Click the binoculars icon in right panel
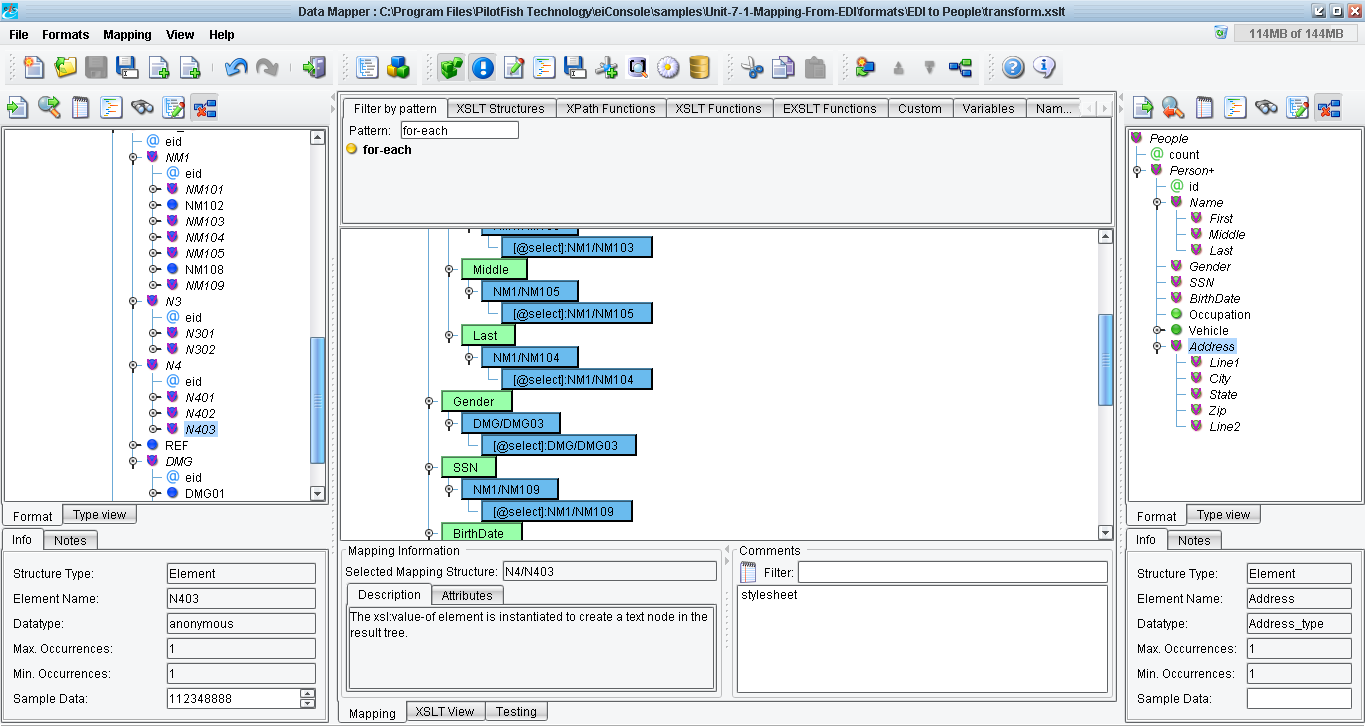 coord(1266,107)
